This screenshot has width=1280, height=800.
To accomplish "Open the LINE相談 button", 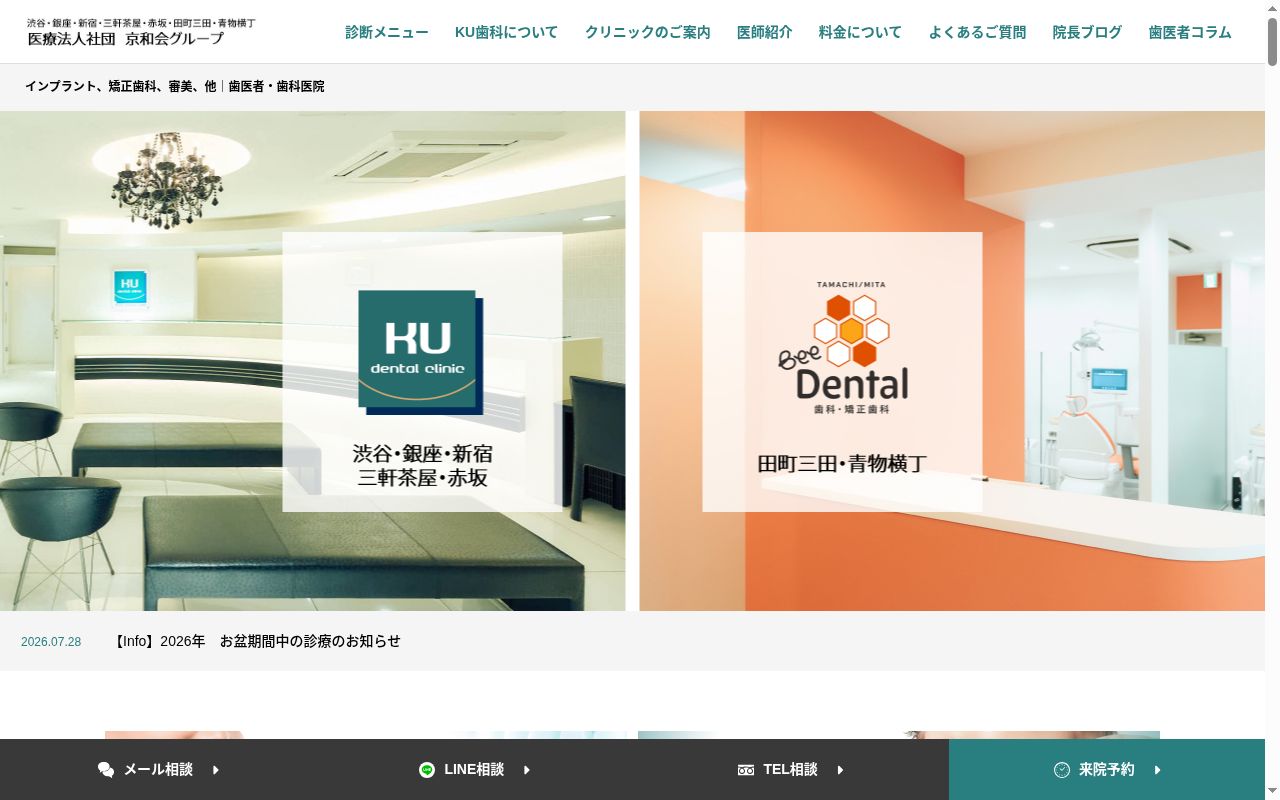I will click(474, 770).
